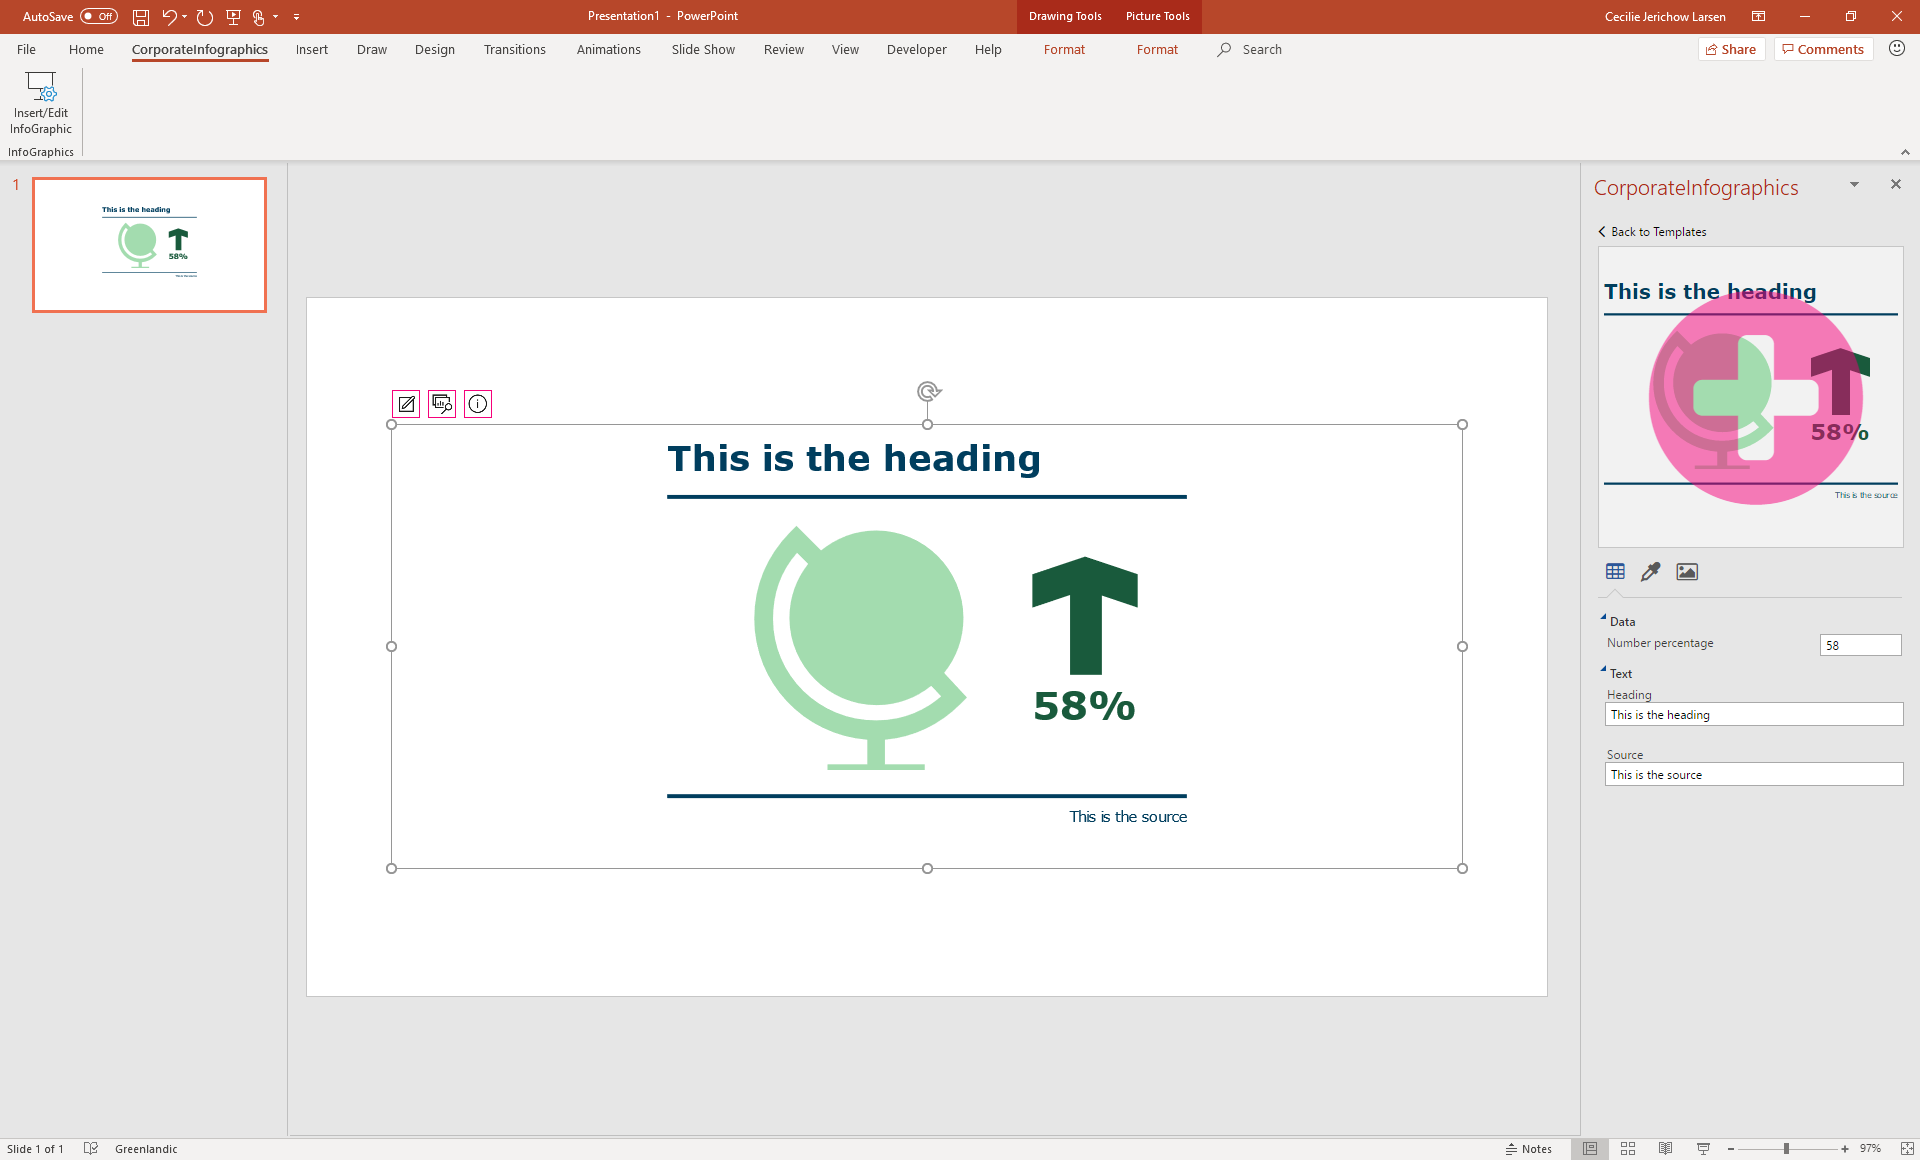Image resolution: width=1920 pixels, height=1160 pixels.
Task: Open the Design tab
Action: point(435,49)
